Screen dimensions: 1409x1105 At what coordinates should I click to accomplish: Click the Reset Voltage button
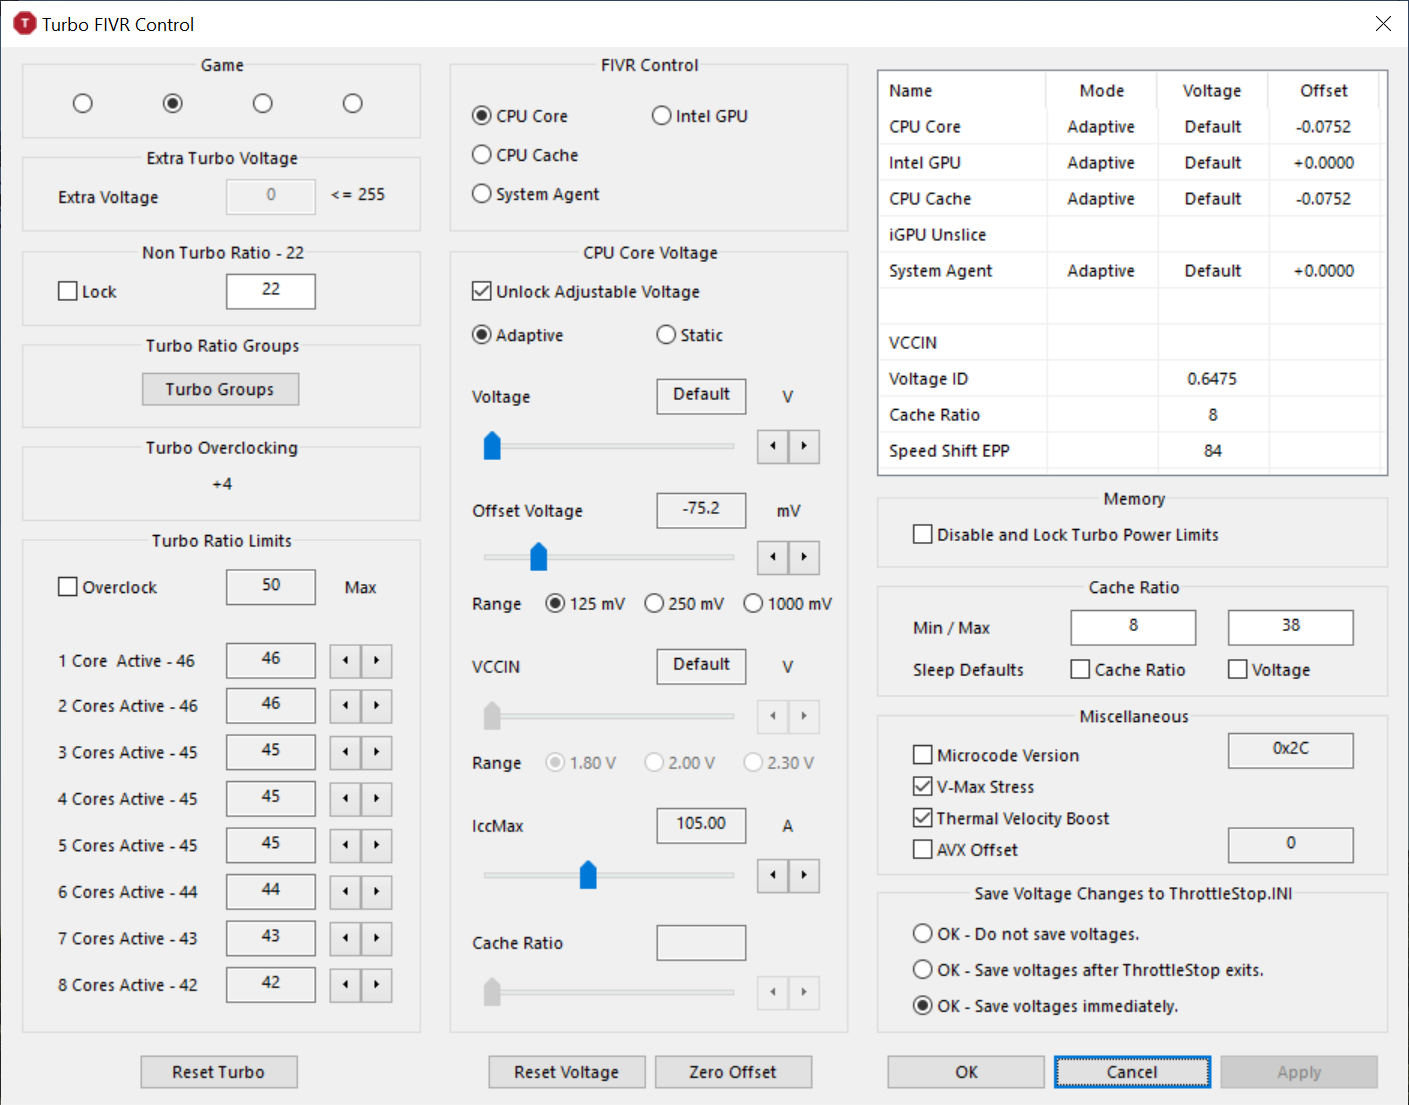[567, 1072]
